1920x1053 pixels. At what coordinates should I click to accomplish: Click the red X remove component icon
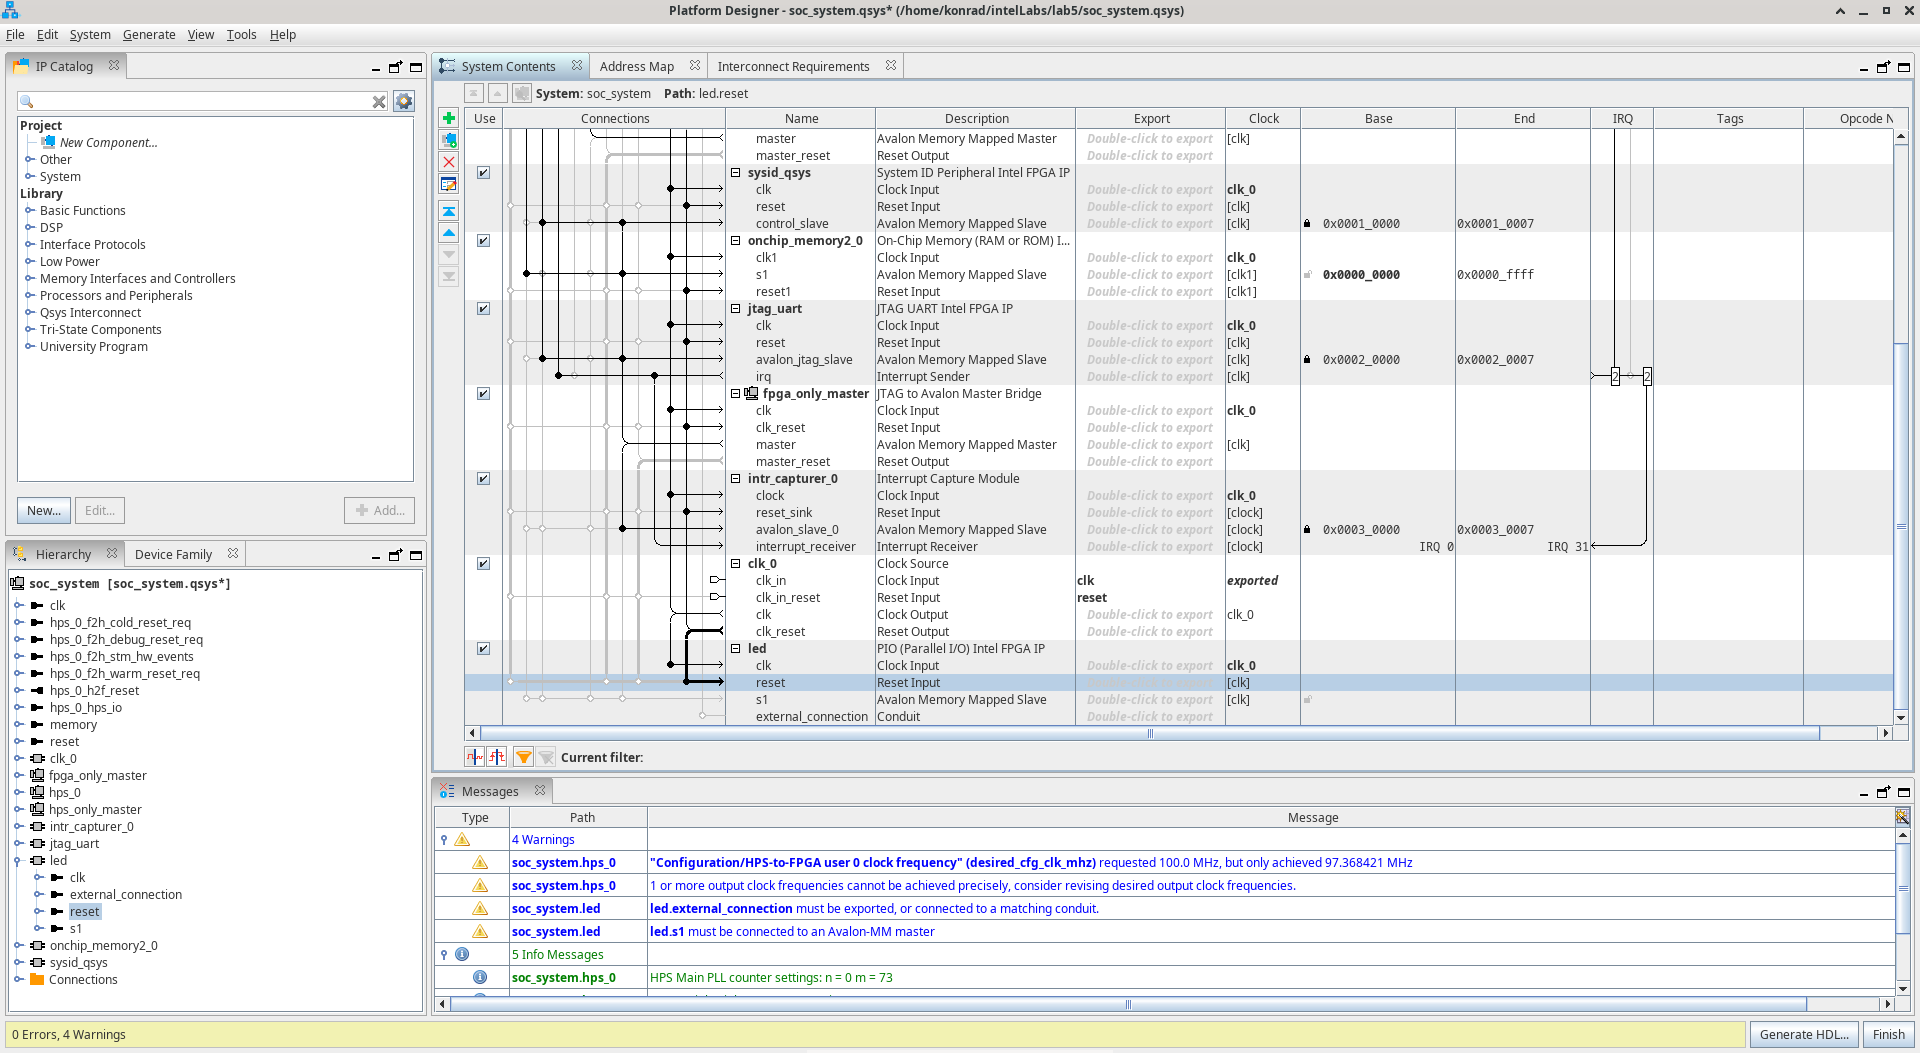[449, 162]
